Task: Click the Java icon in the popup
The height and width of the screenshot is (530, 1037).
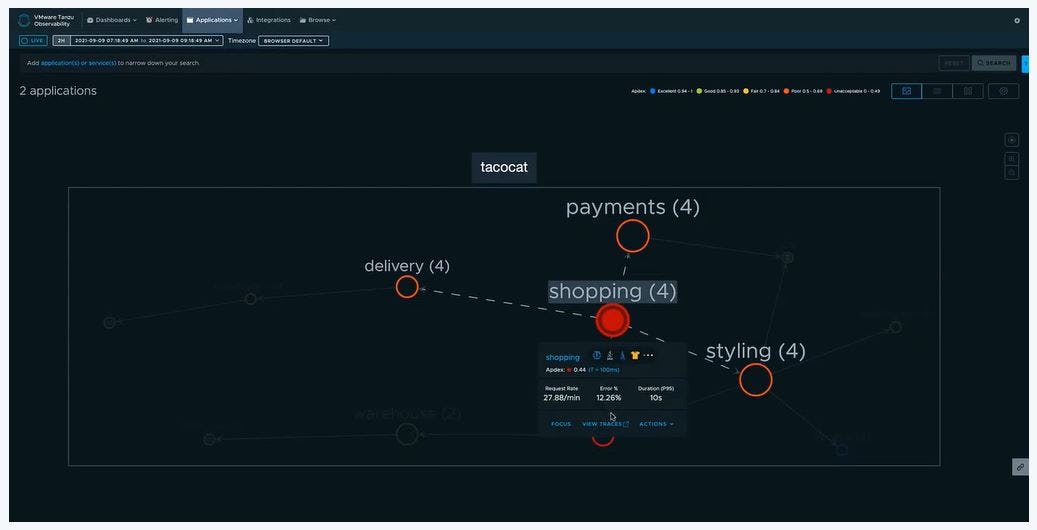Action: pyautogui.click(x=610, y=355)
